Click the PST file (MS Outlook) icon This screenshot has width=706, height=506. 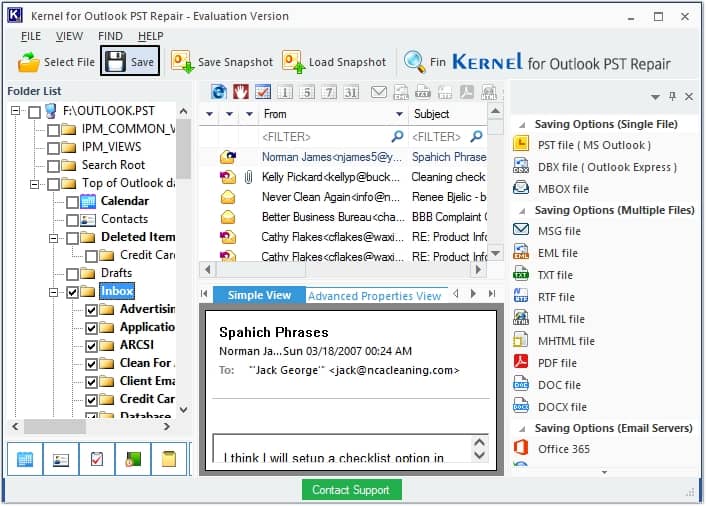coord(521,145)
